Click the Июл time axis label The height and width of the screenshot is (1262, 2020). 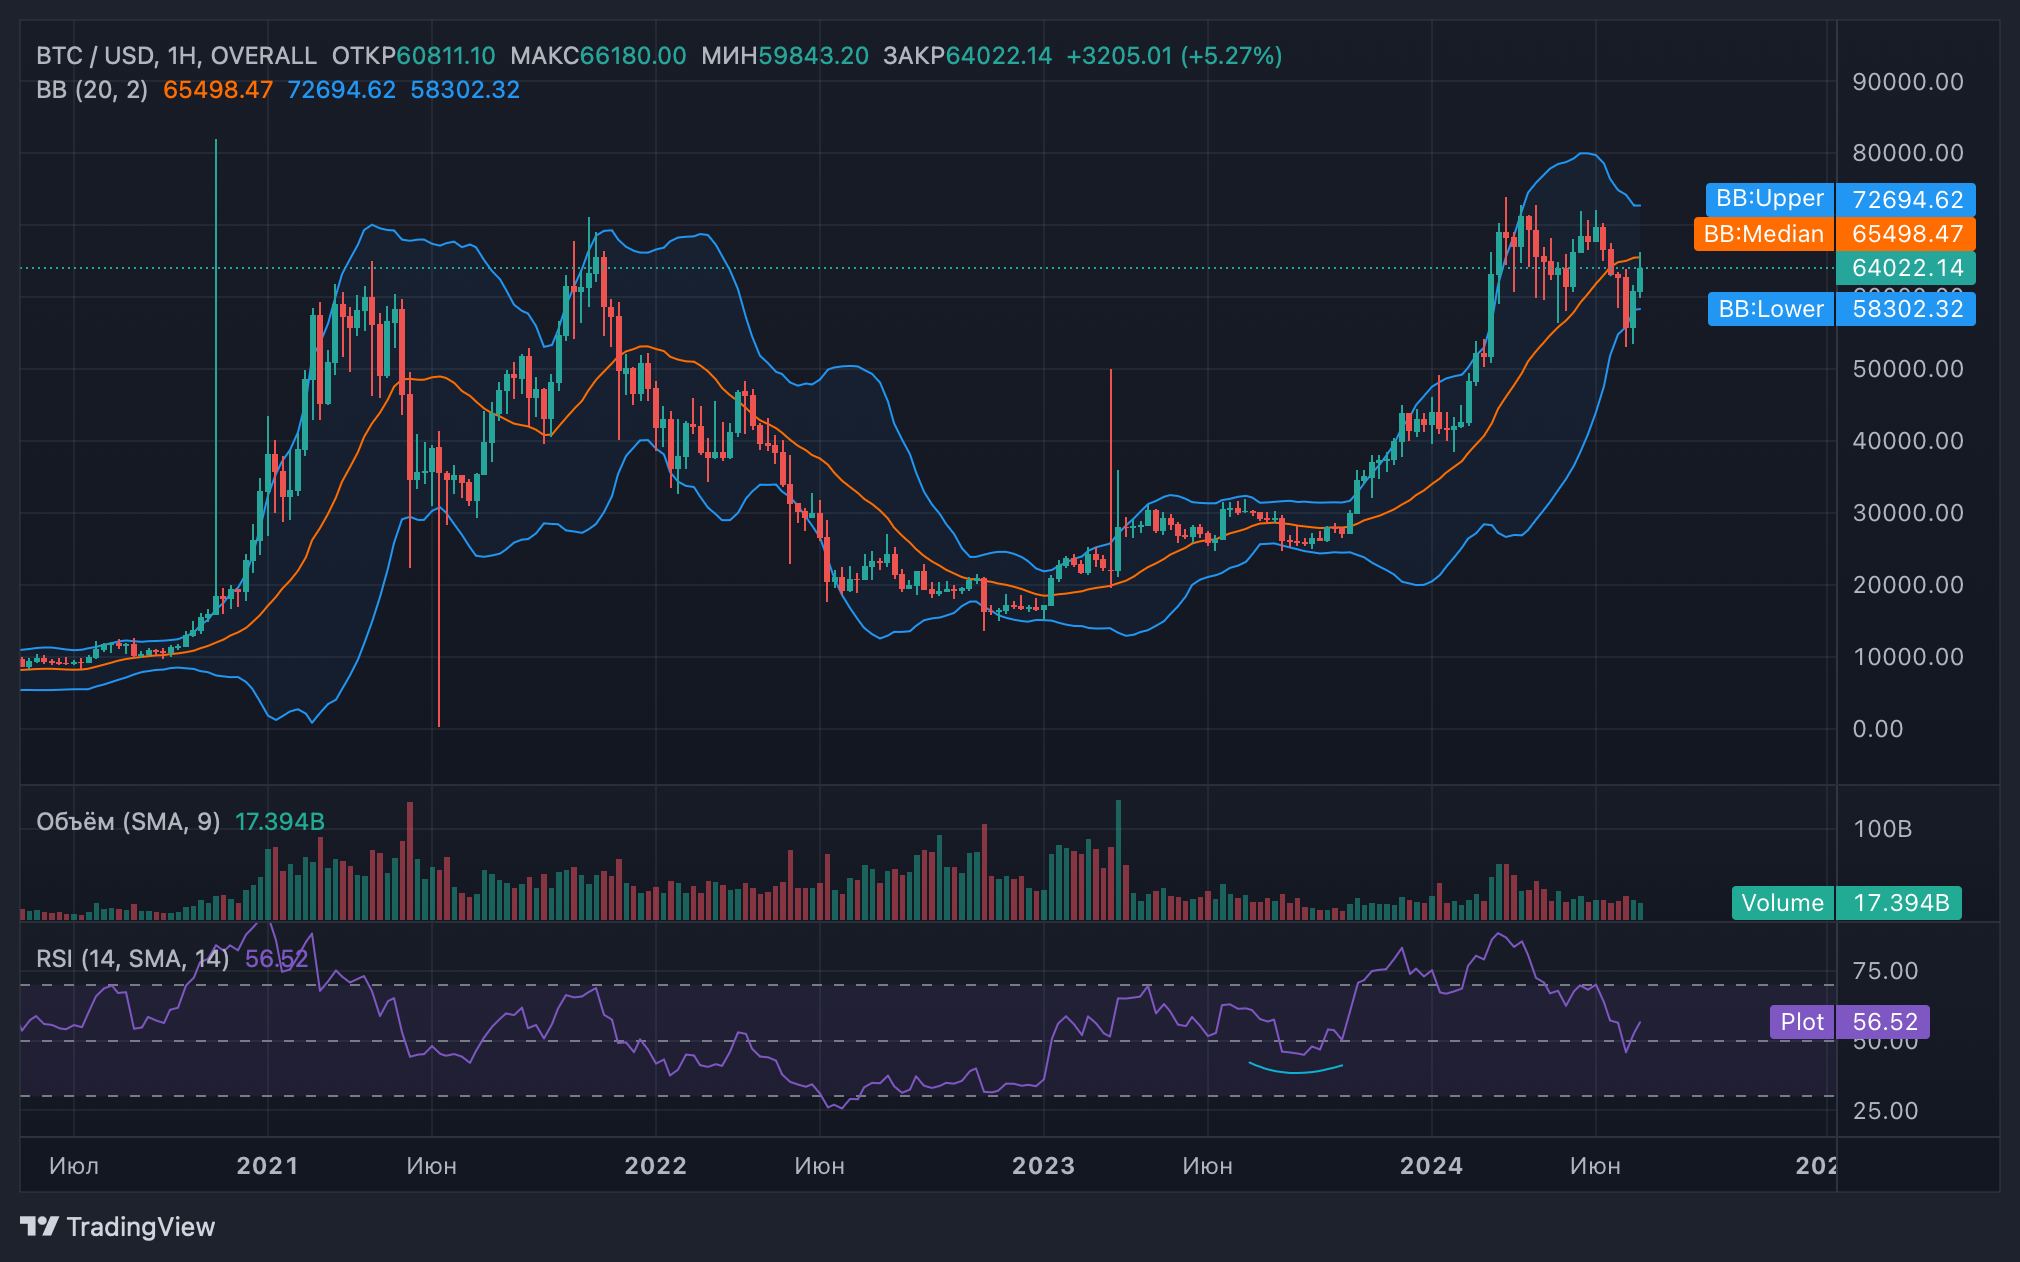pos(74,1166)
